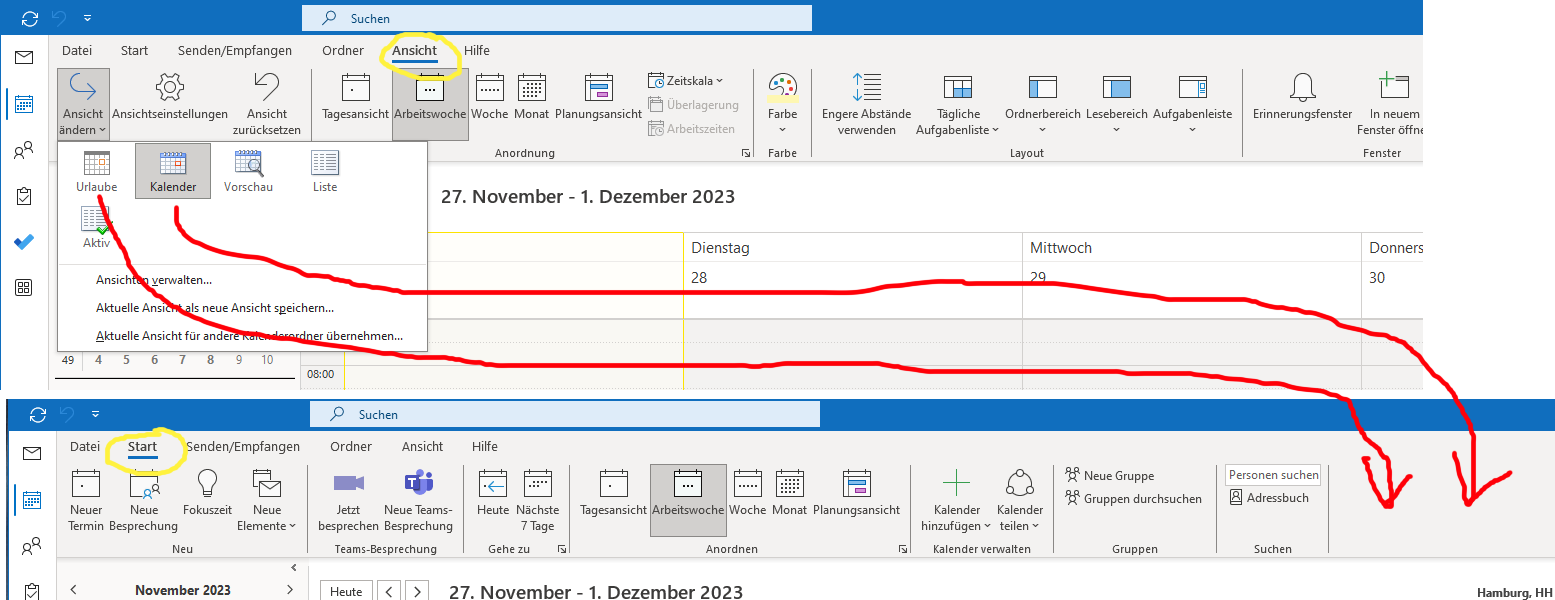Viewport: 1555px width, 600px height.
Task: Go to previous week arrow button
Action: [390, 591]
